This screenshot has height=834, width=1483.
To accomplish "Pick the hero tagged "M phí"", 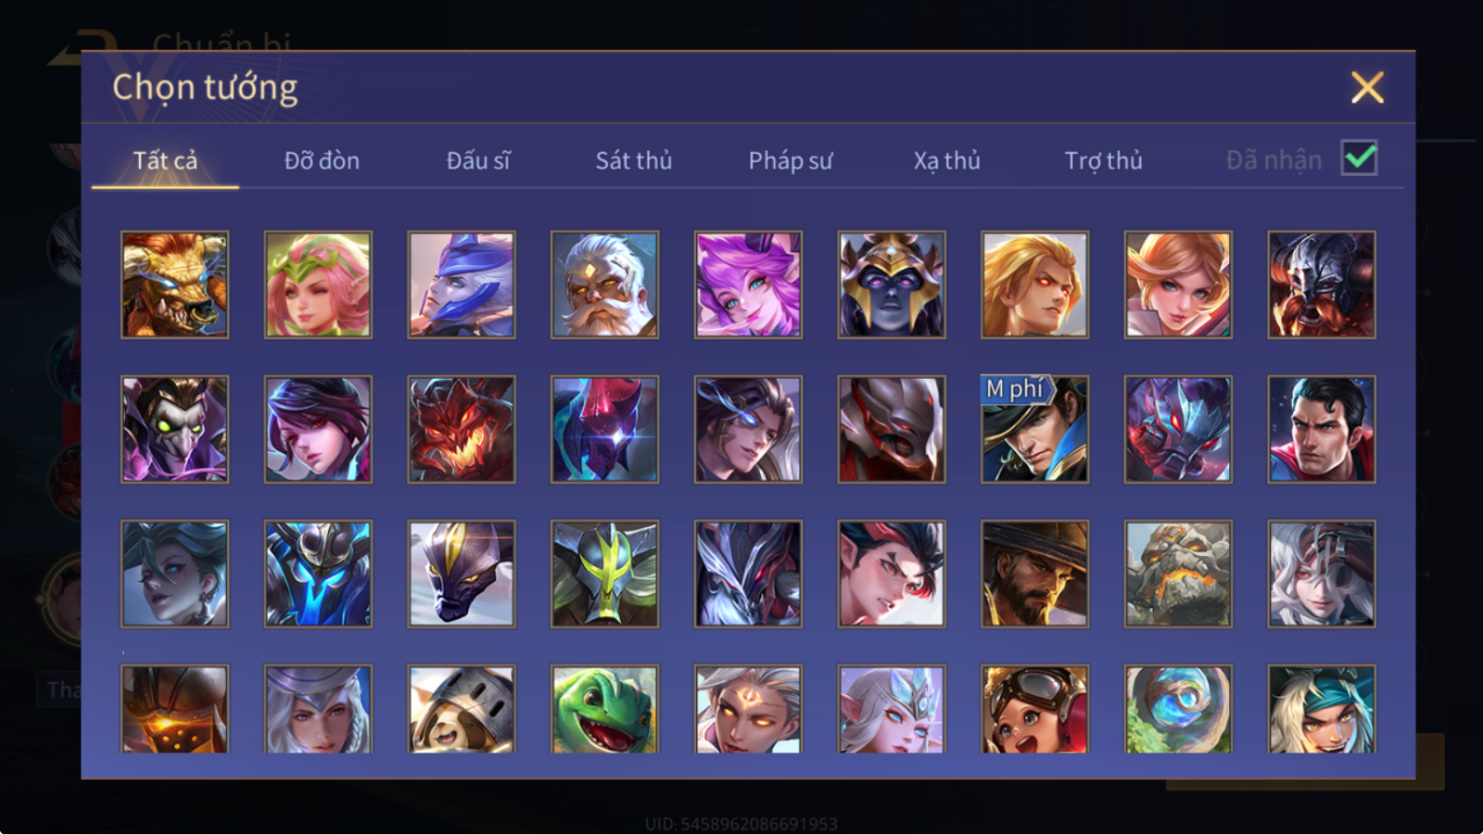I will tap(1035, 429).
